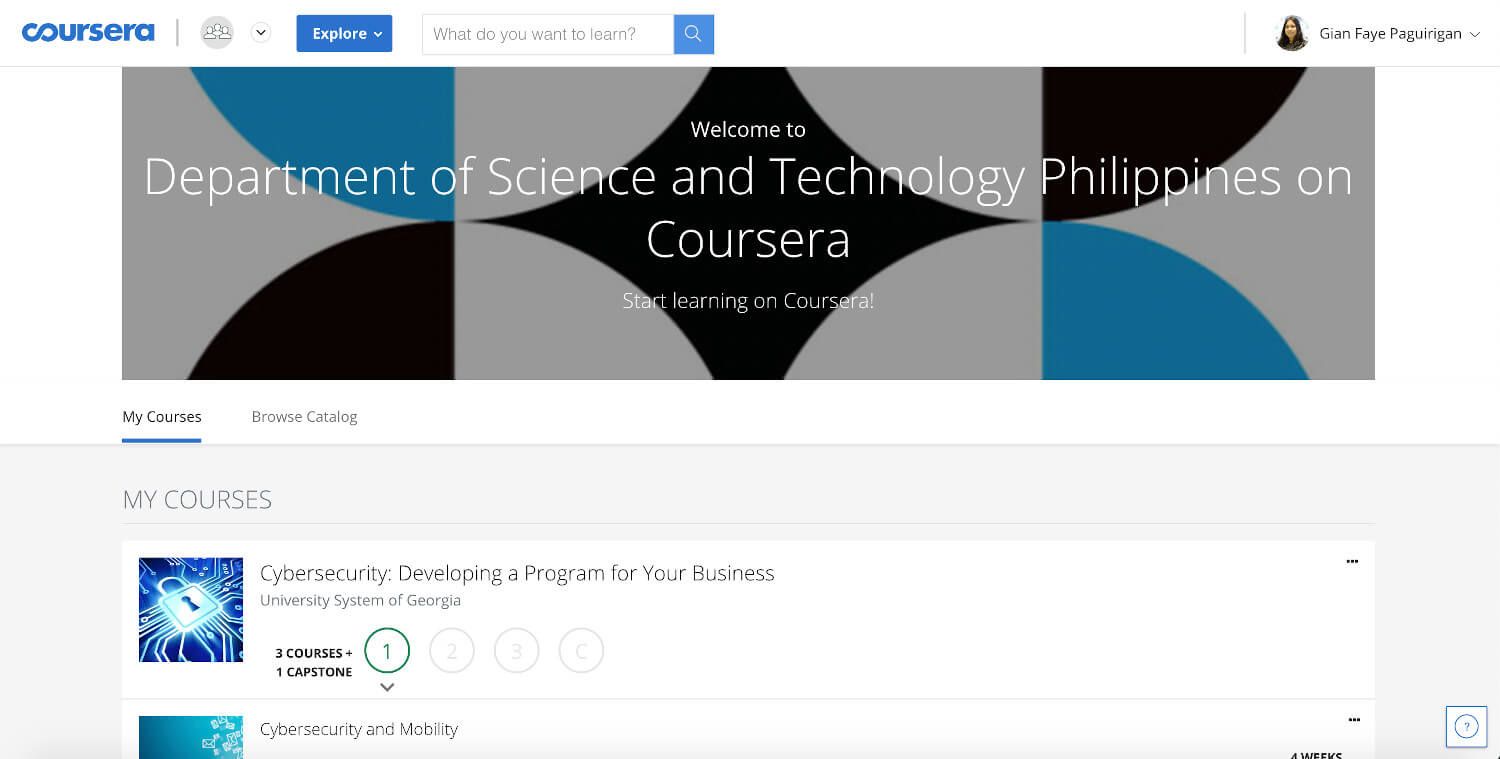Select course 1 circle in specialization
This screenshot has width=1500, height=759.
point(387,651)
